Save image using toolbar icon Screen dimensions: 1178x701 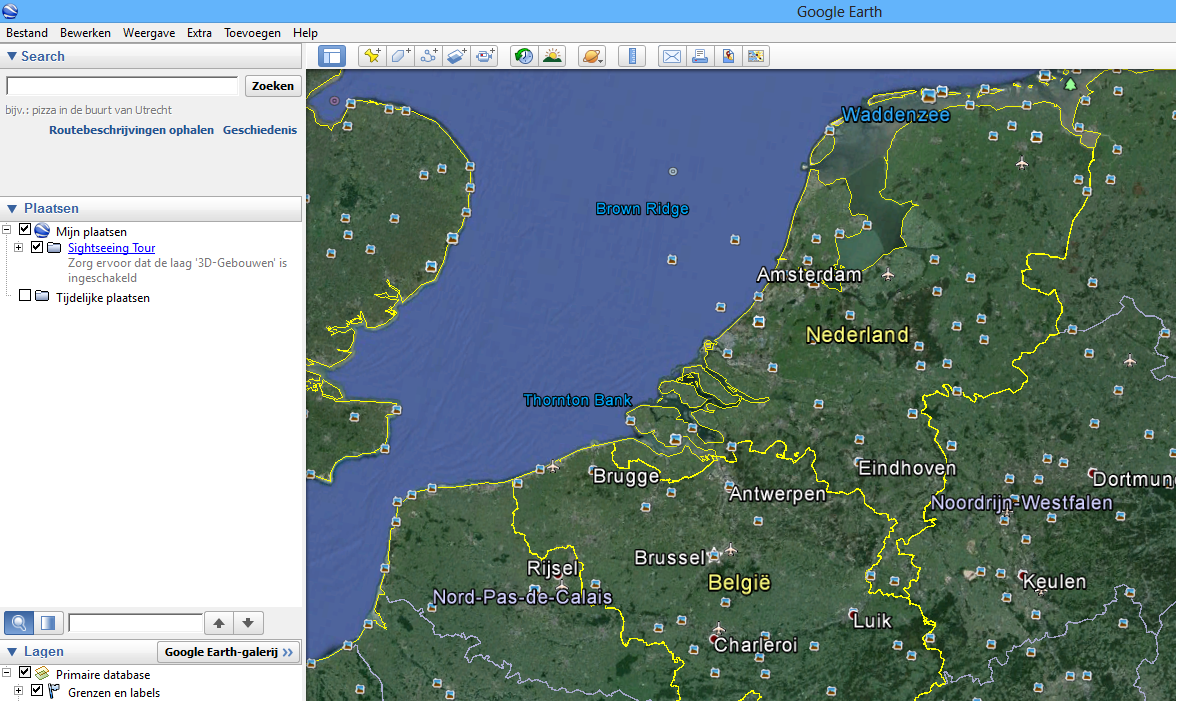(x=728, y=56)
